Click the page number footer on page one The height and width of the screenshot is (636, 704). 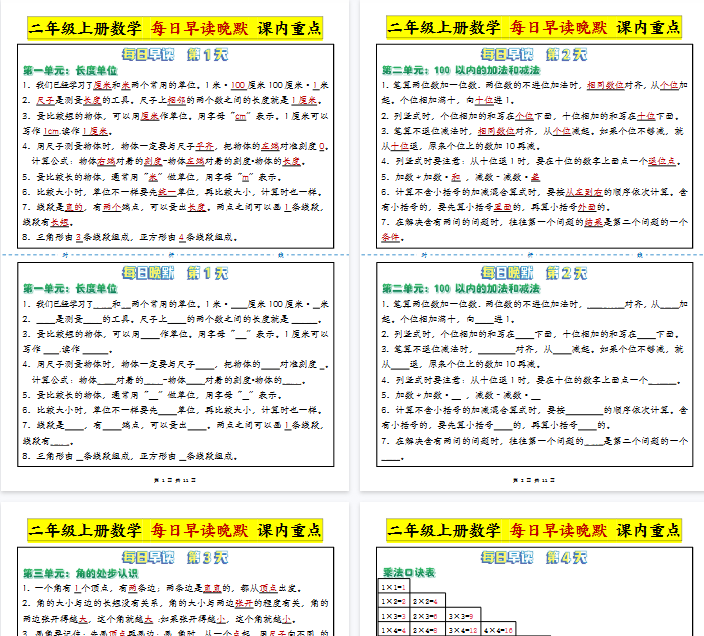(x=175, y=481)
